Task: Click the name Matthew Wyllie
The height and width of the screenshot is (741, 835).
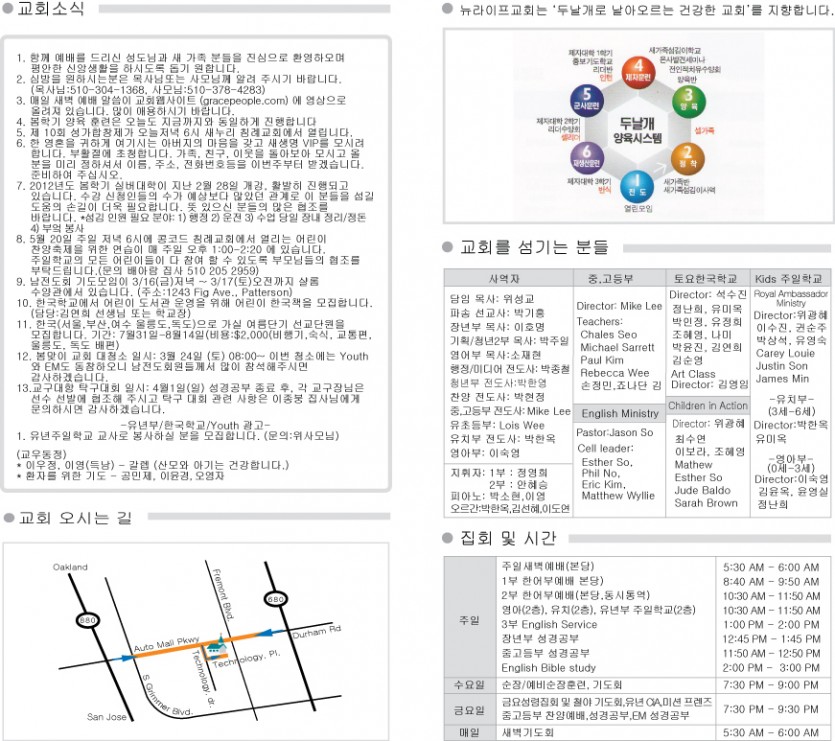Action: 618,495
